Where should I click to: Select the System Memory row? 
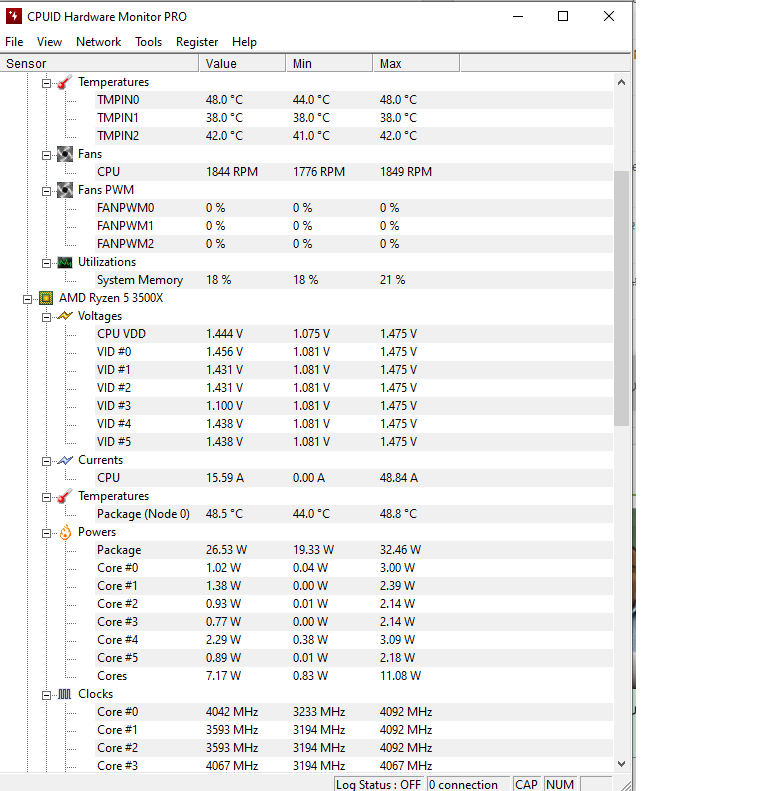[x=354, y=280]
